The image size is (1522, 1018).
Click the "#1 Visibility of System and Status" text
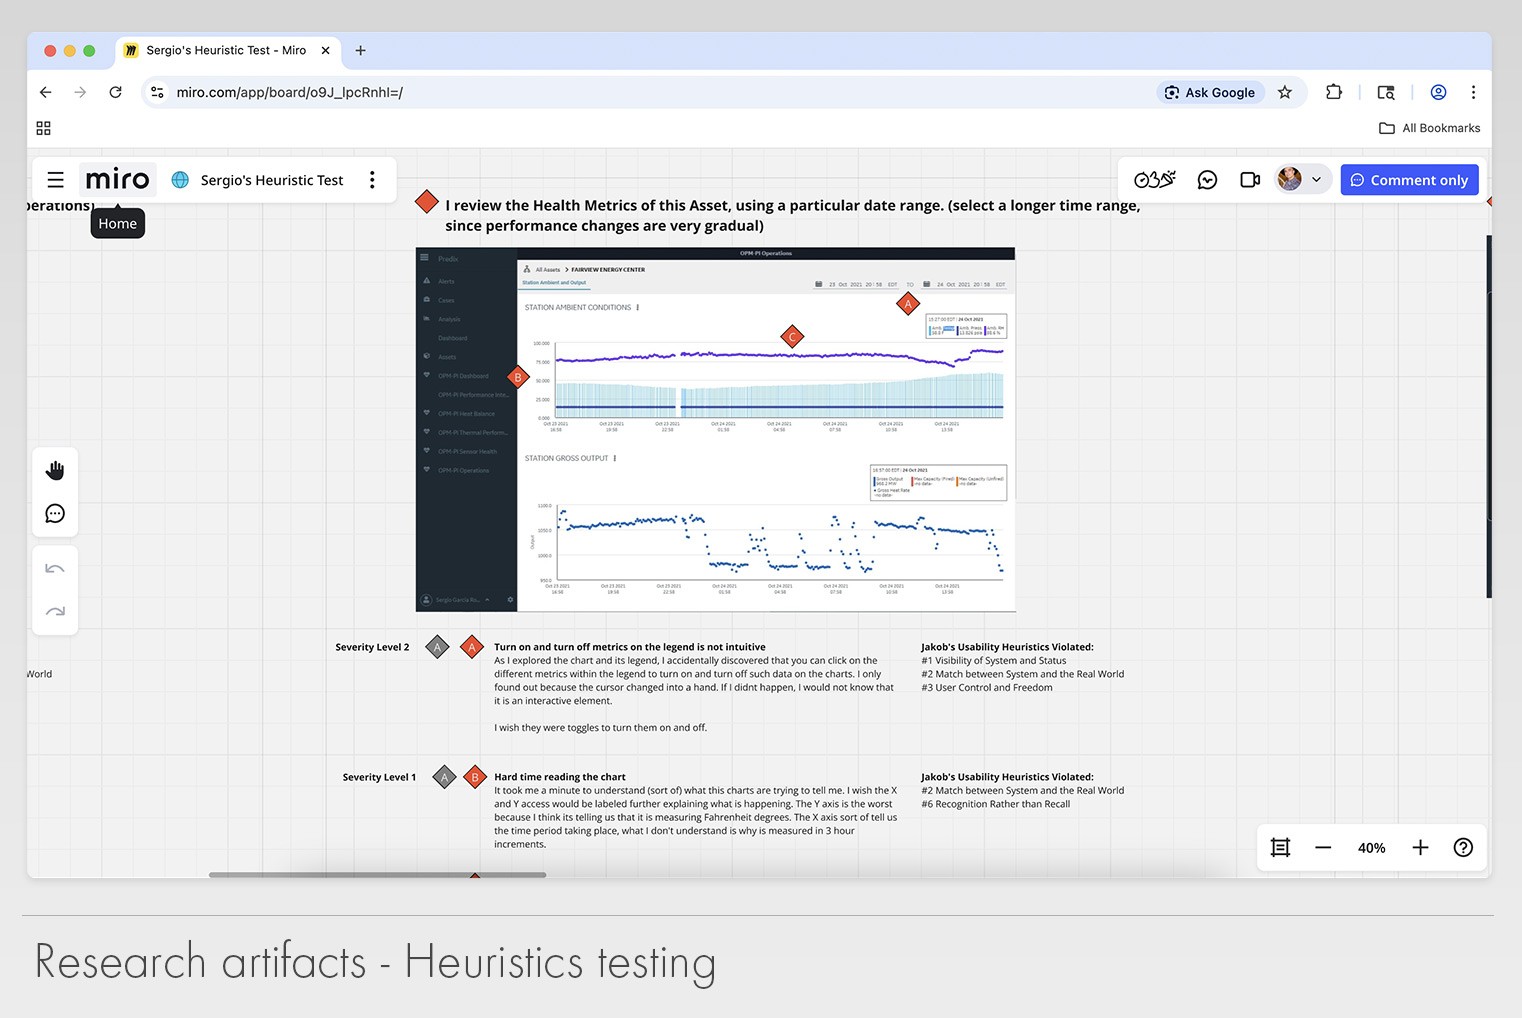pos(994,661)
